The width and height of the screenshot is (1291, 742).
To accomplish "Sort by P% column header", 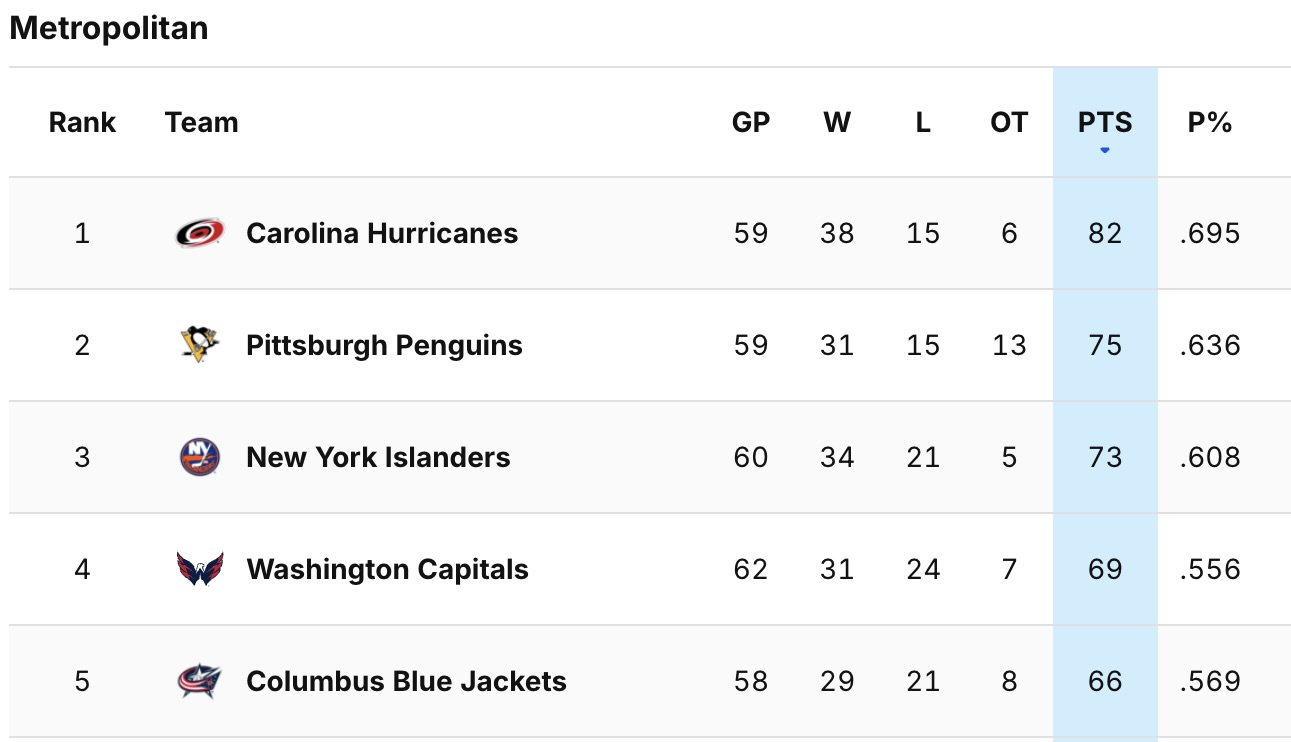I will (1210, 122).
